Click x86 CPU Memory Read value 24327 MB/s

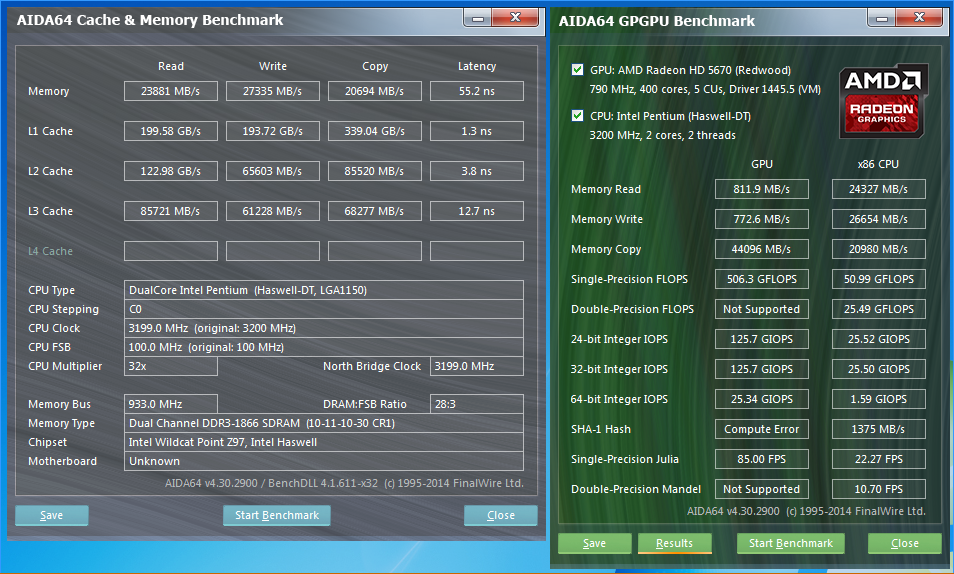coord(879,189)
